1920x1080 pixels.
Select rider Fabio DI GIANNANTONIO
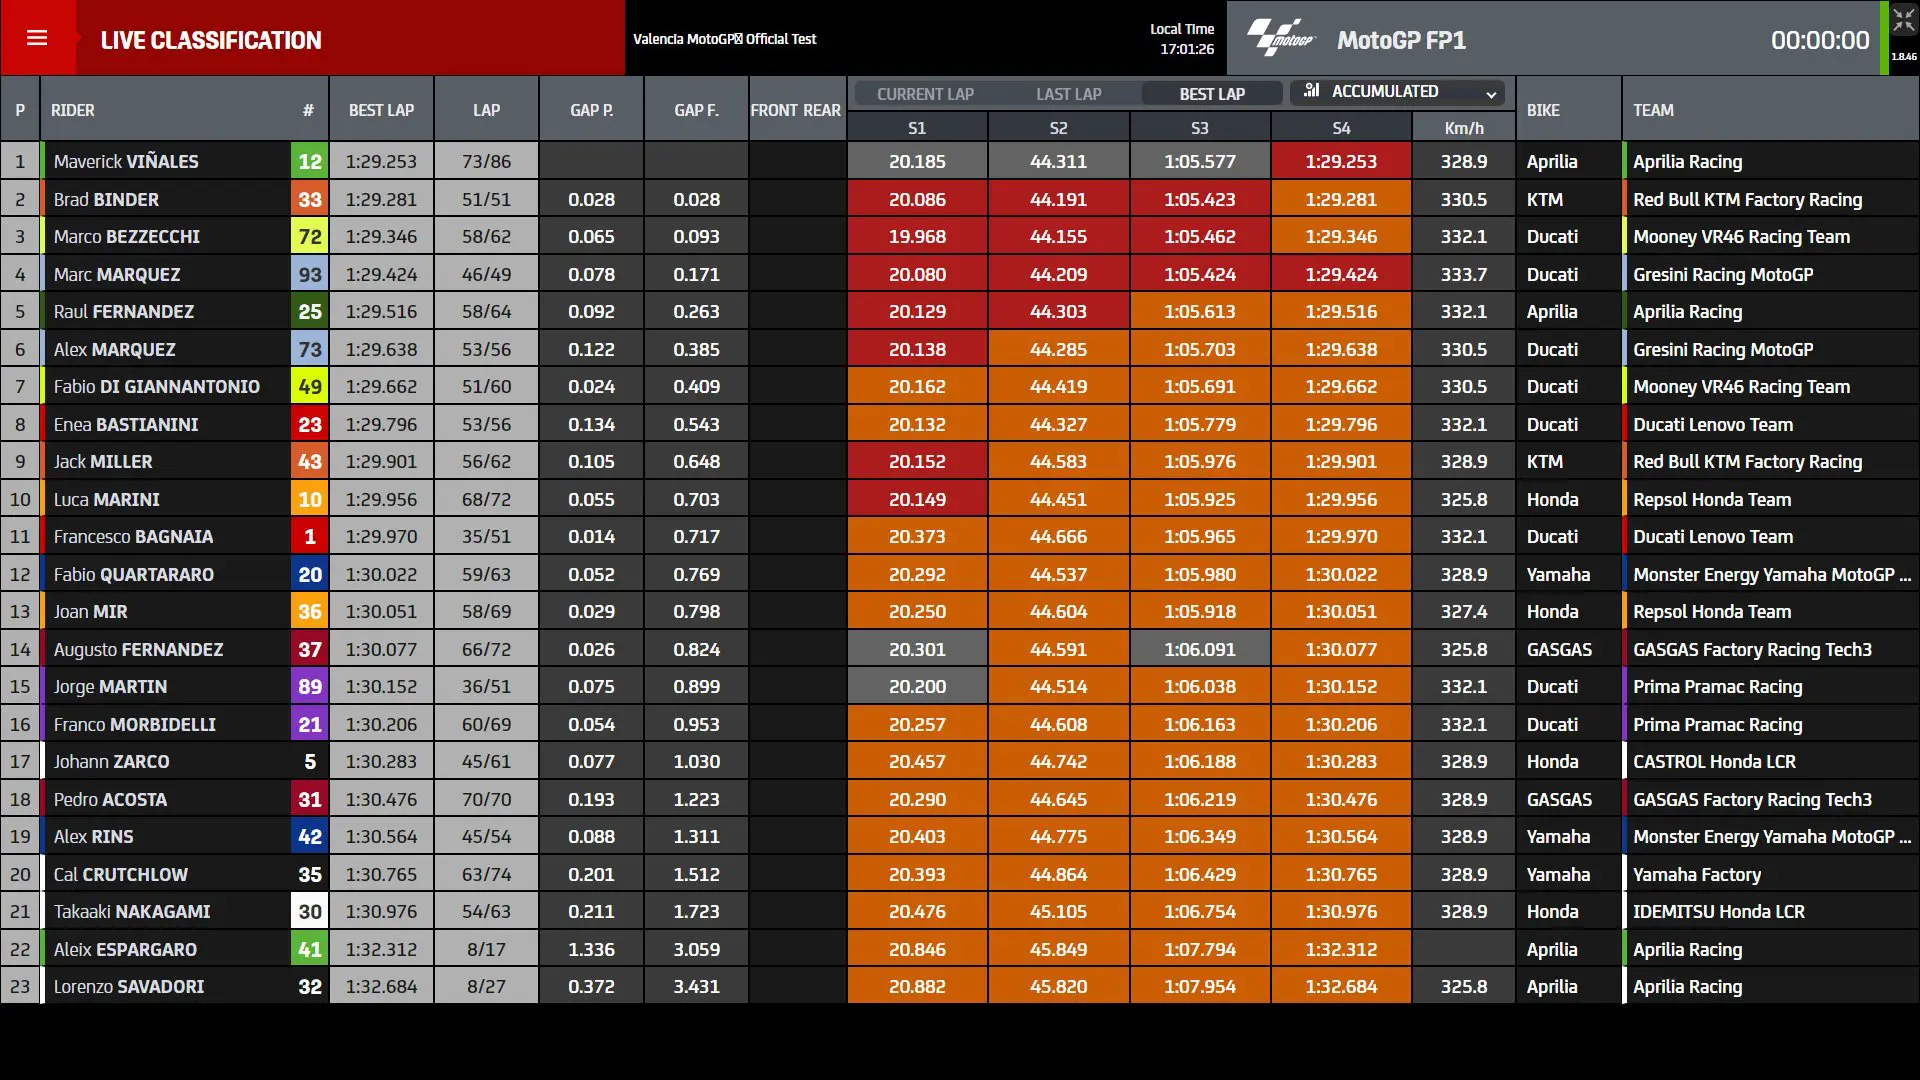(x=157, y=386)
